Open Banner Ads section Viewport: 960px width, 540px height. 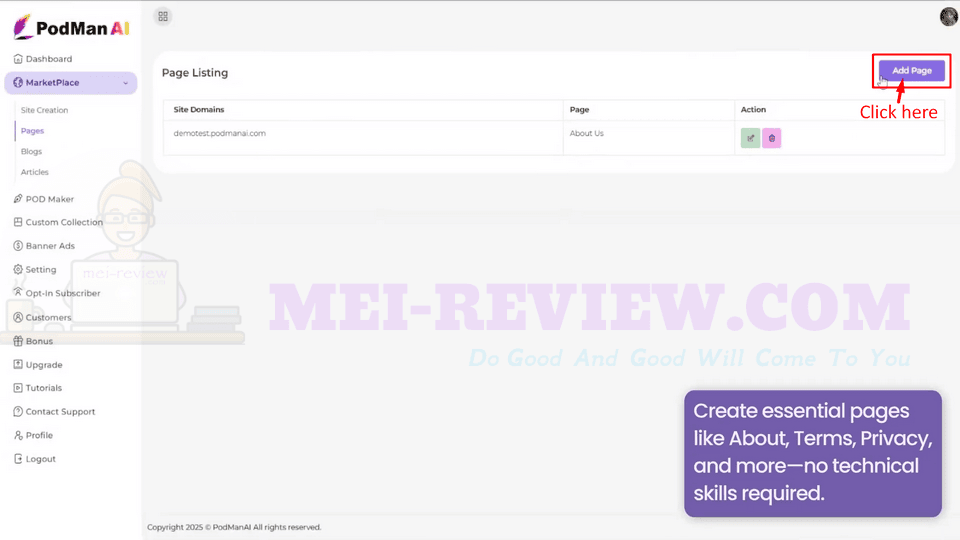tap(50, 246)
